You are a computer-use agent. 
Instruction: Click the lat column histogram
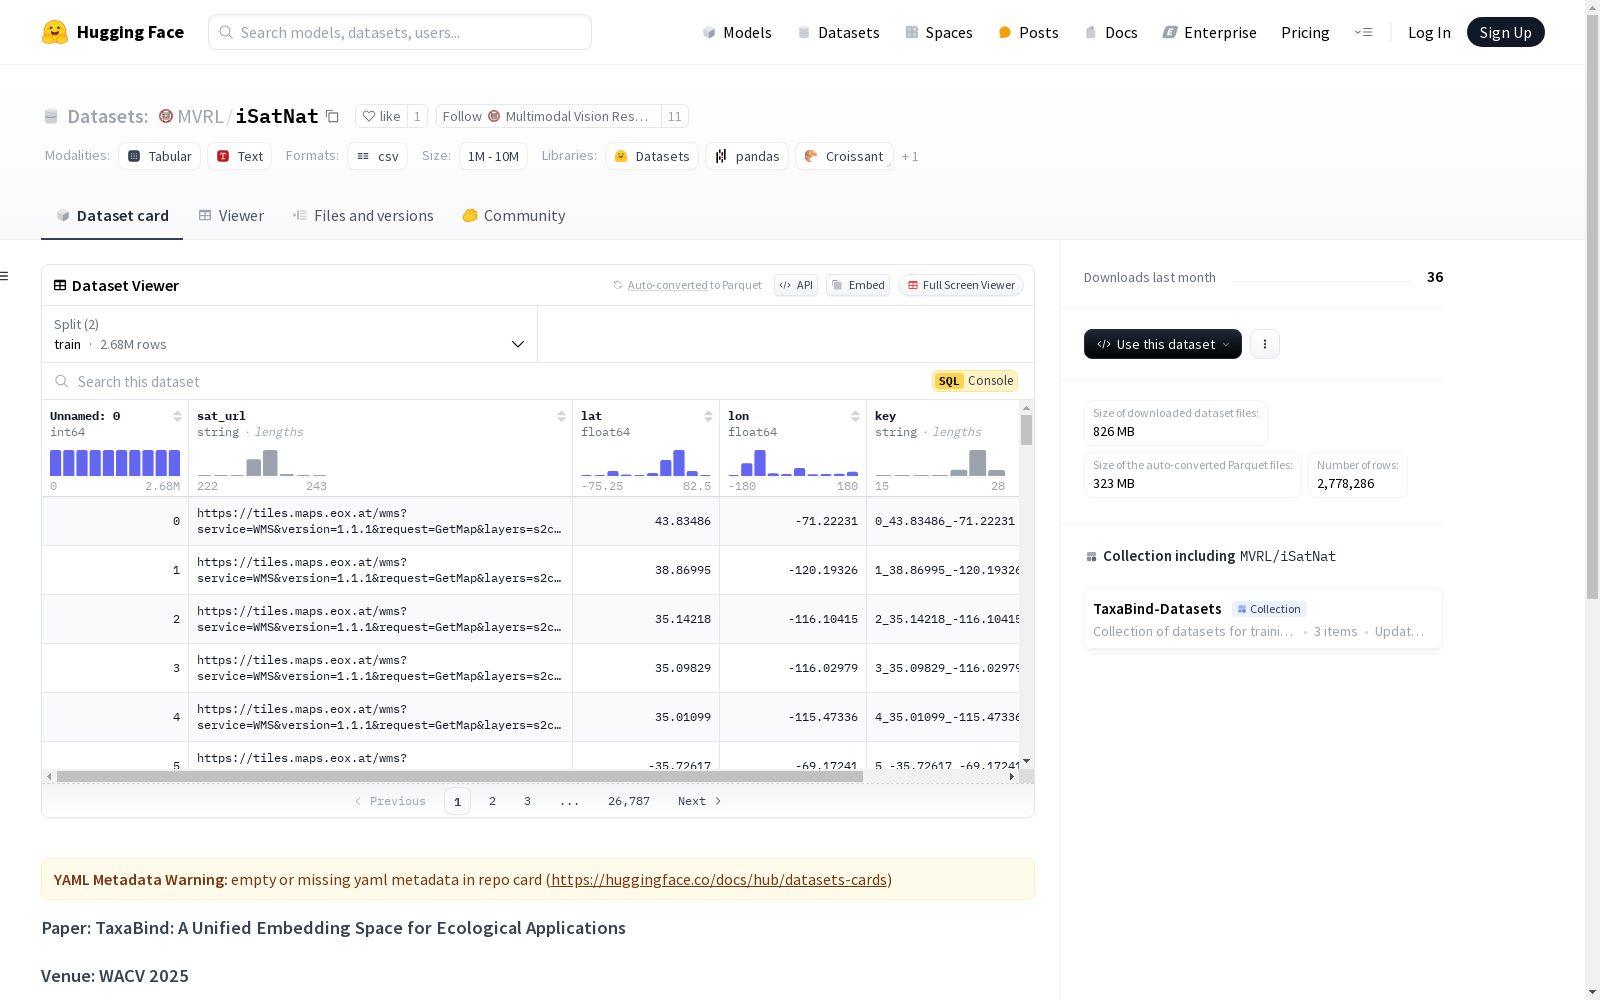(646, 462)
